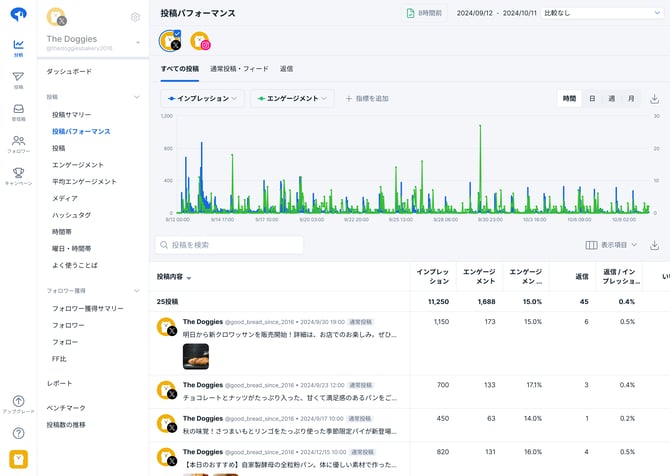
Task: Open the 受信箱 inbox icon
Action: pyautogui.click(x=18, y=110)
